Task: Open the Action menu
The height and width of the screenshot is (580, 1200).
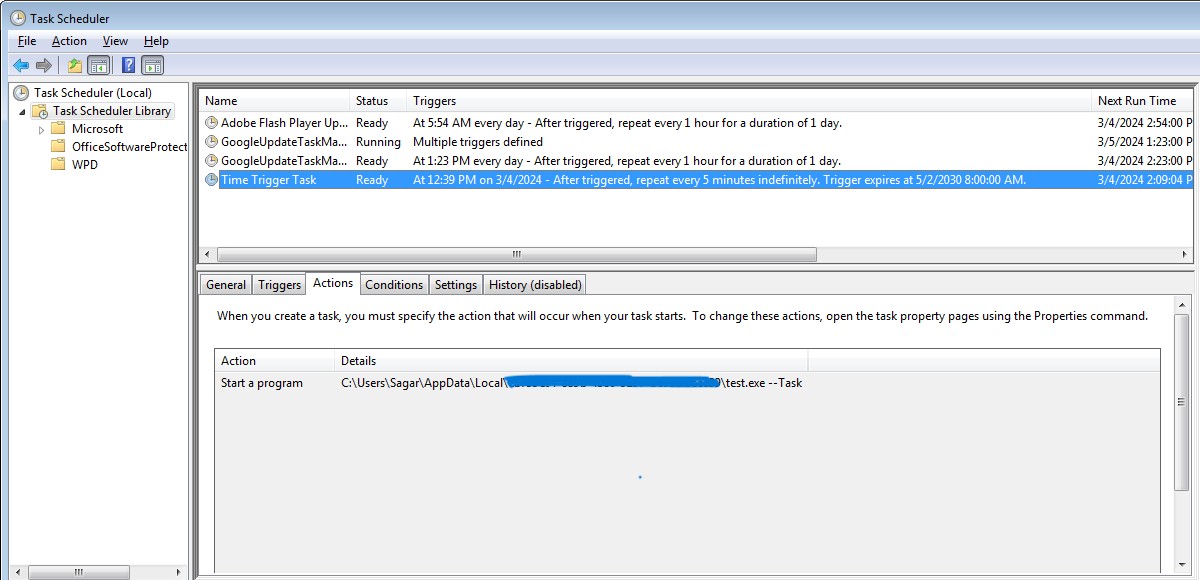Action: pos(69,41)
